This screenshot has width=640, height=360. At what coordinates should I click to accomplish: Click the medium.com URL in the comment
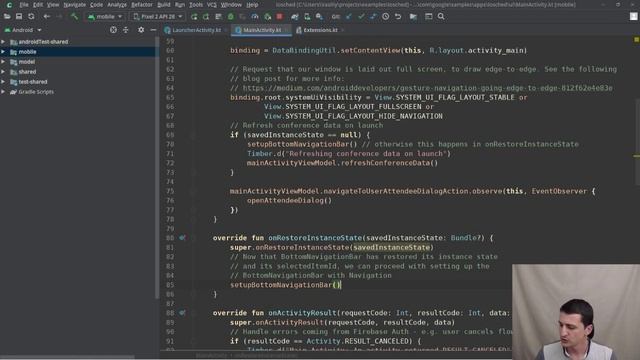tap(427, 88)
